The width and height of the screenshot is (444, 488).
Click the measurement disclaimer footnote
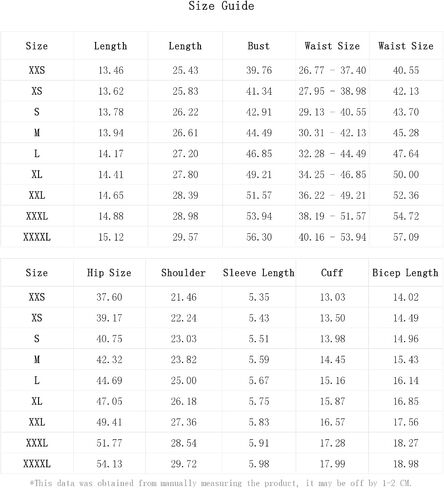221,483
